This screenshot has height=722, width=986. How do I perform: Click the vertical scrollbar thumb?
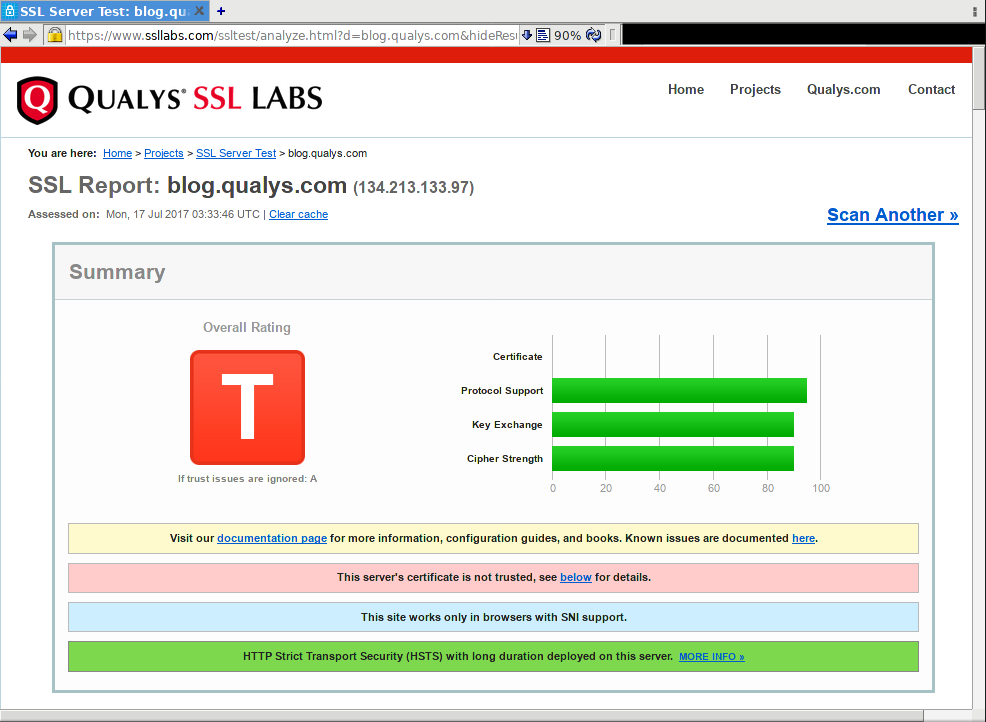coord(979,79)
